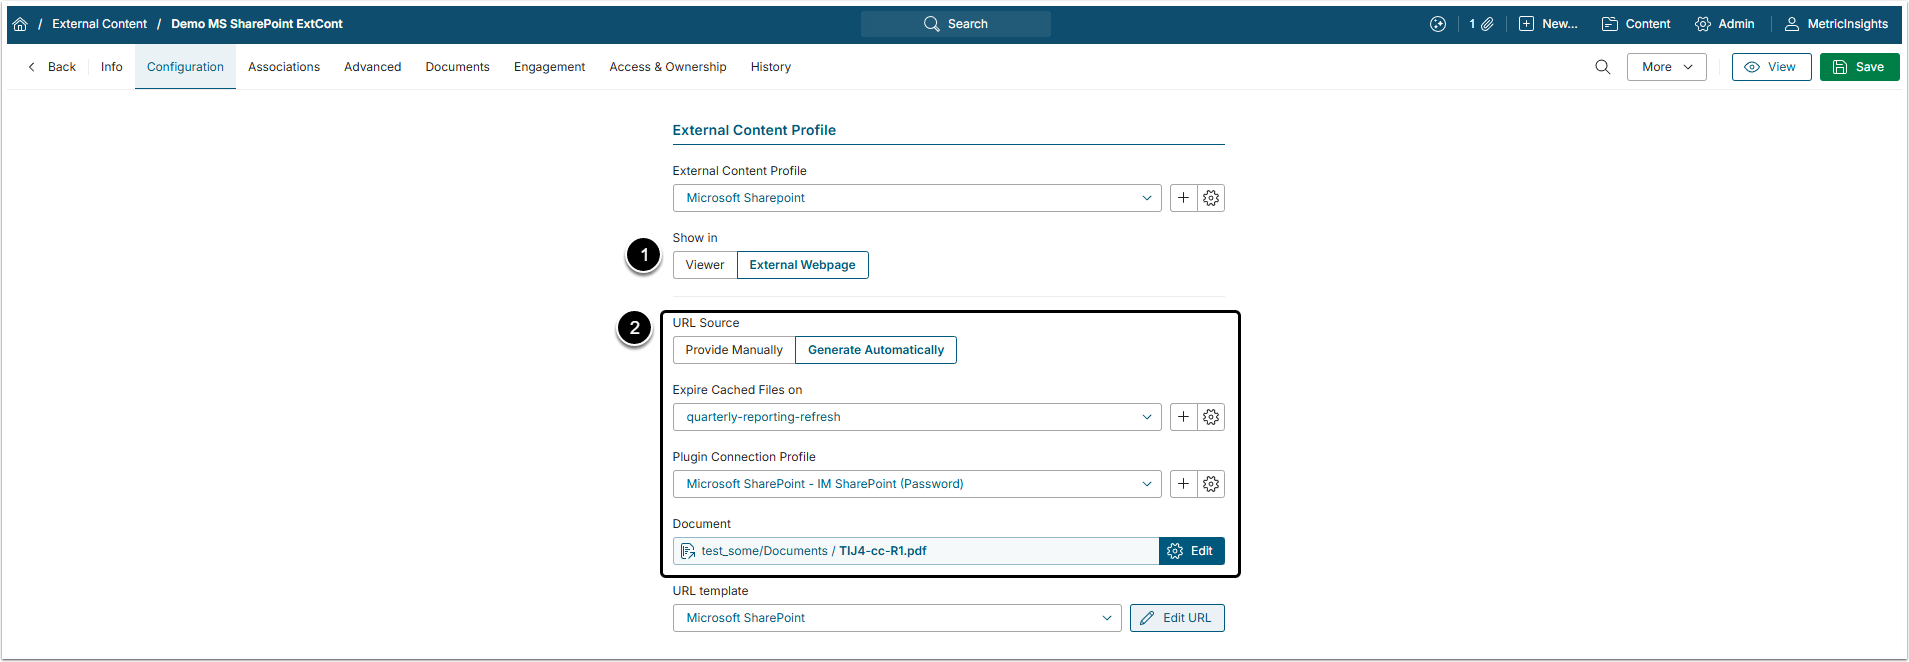Click the home icon in the breadcrumb
Viewport: 1909px width, 662px height.
tap(20, 24)
